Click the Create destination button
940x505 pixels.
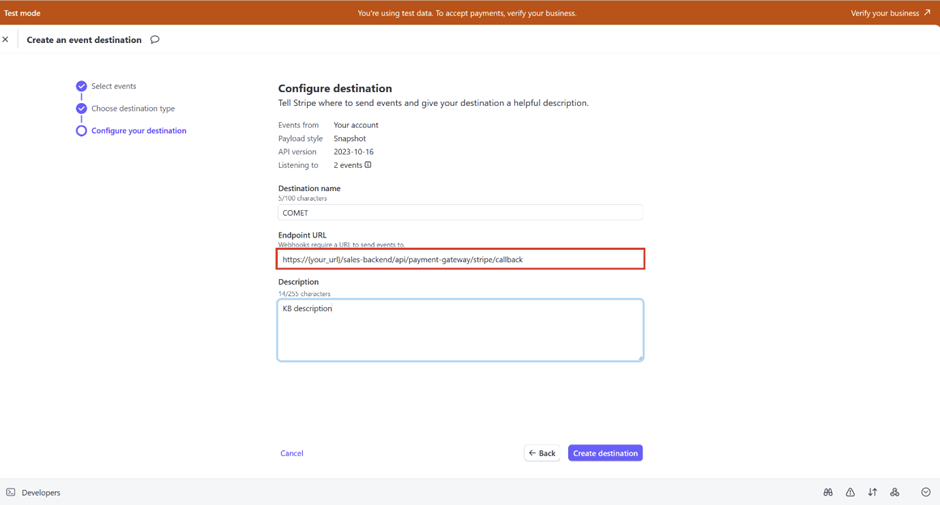605,453
